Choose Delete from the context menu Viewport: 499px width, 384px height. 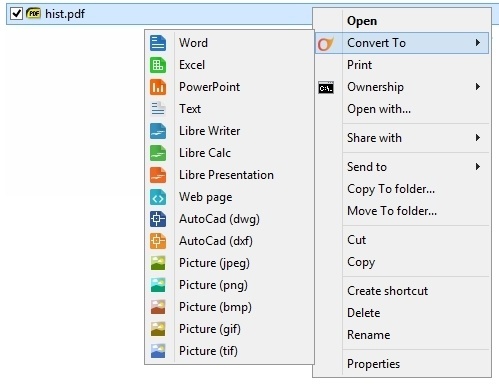[x=364, y=313]
